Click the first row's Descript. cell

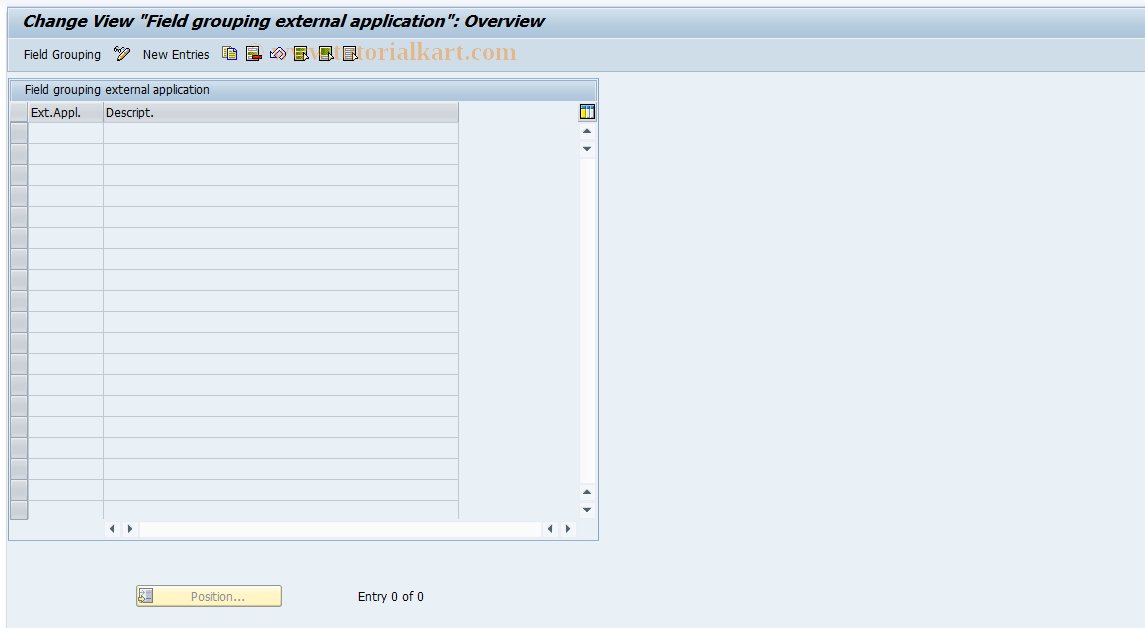280,133
